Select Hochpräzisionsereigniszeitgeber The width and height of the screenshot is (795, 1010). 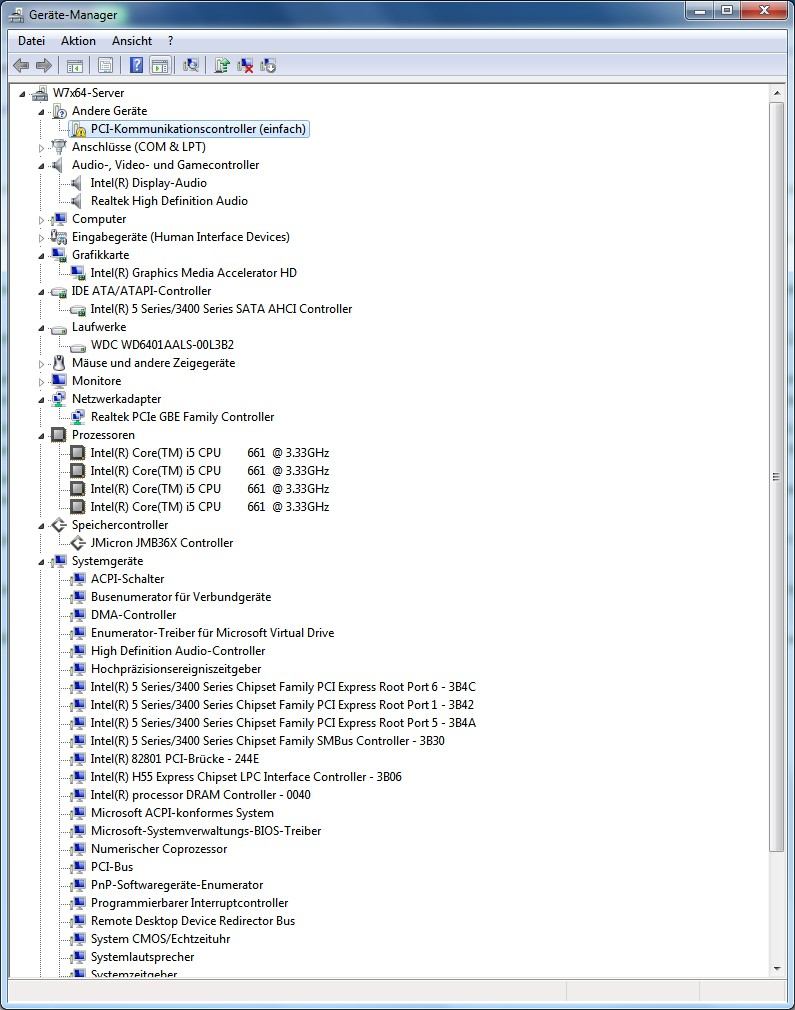click(176, 669)
